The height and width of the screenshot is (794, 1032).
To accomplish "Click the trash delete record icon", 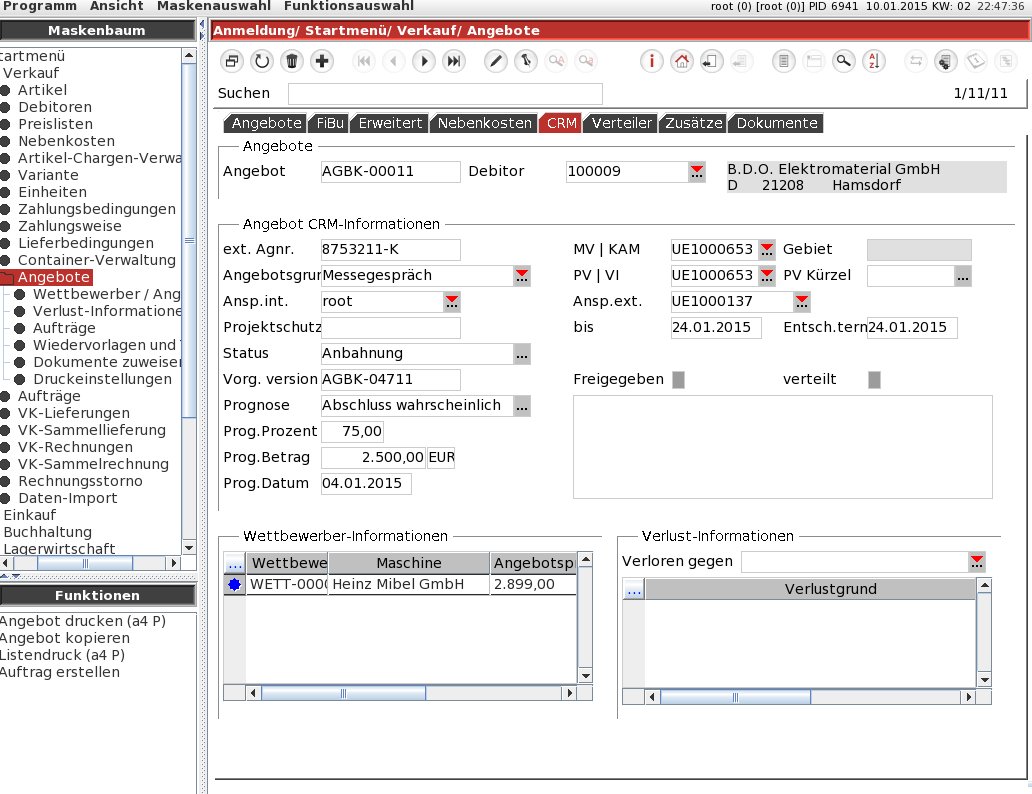I will [291, 61].
